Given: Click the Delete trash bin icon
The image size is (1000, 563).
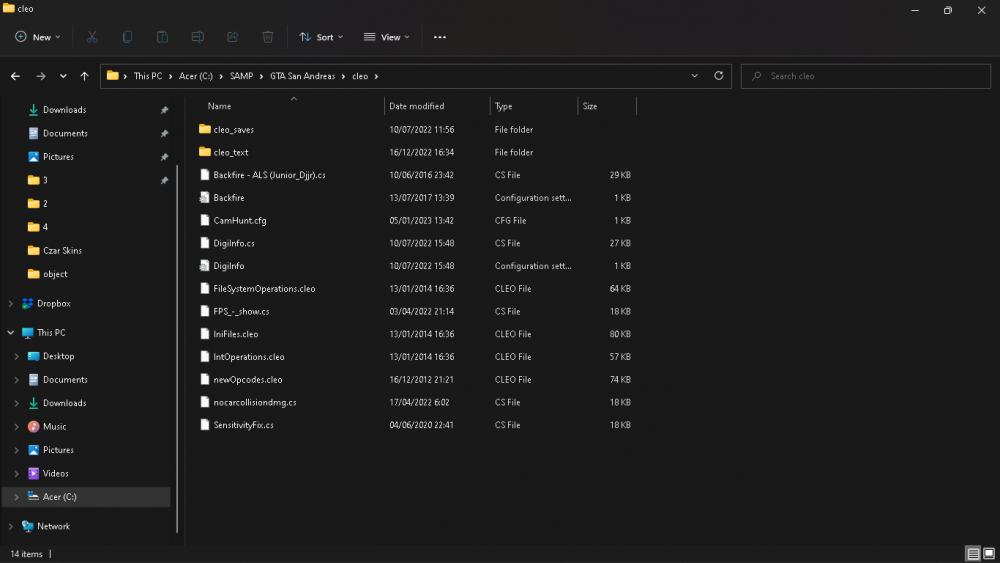Looking at the screenshot, I should pyautogui.click(x=268, y=37).
